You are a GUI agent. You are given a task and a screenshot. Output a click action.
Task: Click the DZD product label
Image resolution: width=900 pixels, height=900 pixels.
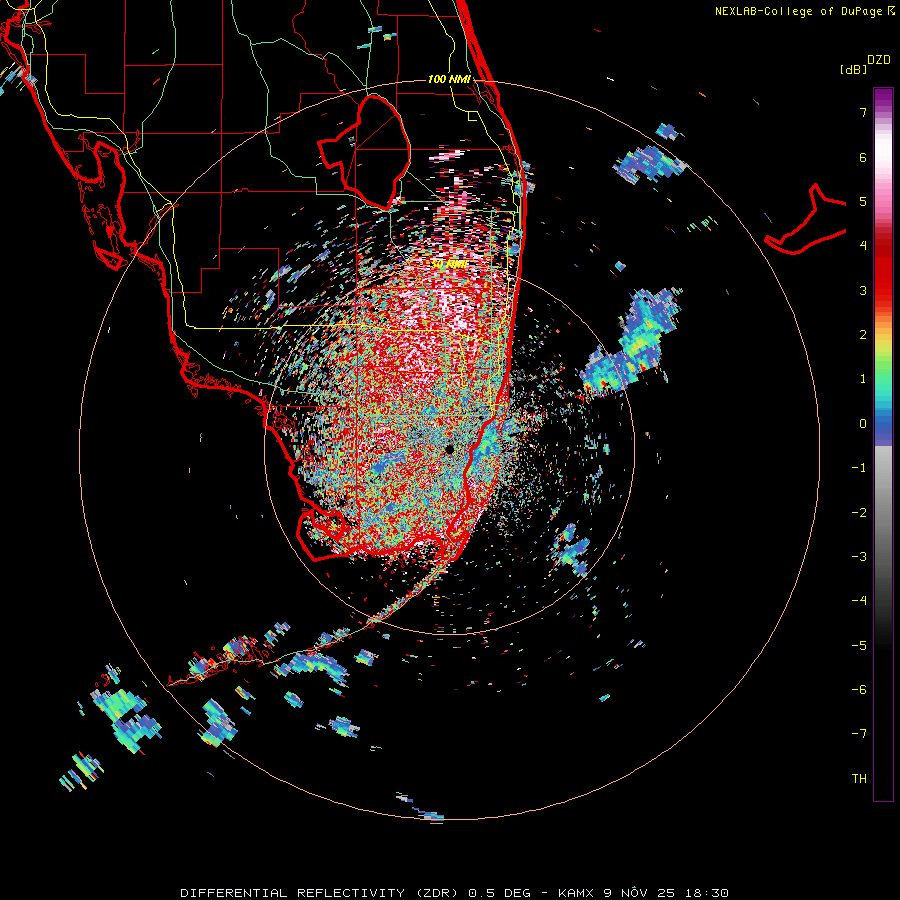pyautogui.click(x=879, y=60)
